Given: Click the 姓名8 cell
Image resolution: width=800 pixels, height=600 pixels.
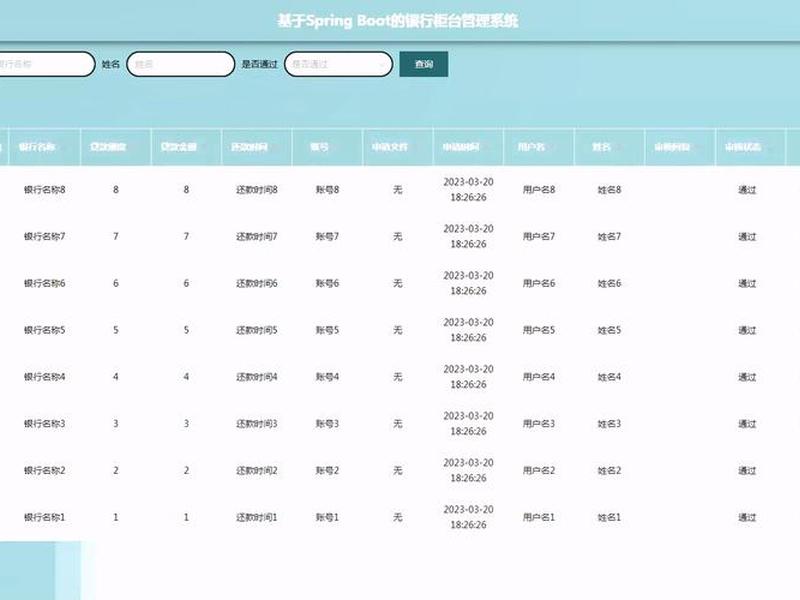Looking at the screenshot, I should click(x=609, y=190).
